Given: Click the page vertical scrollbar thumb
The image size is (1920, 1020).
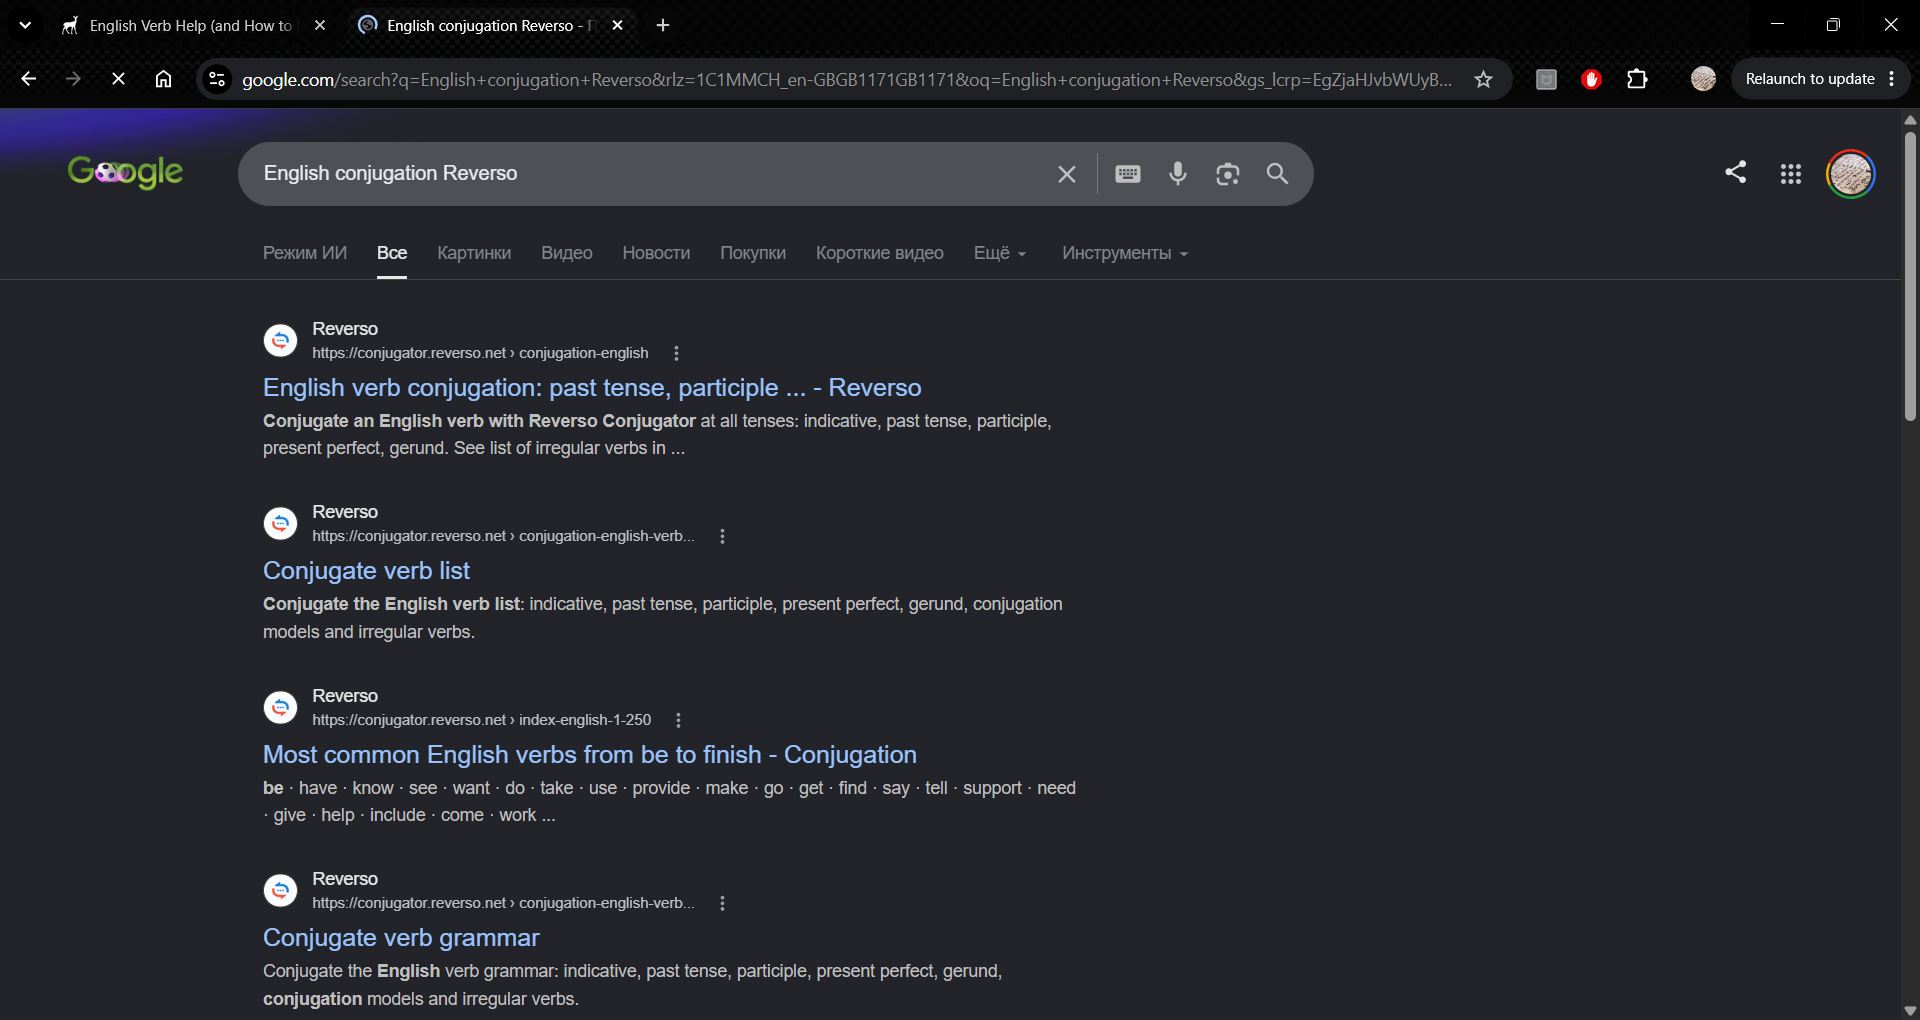Looking at the screenshot, I should point(1910,275).
